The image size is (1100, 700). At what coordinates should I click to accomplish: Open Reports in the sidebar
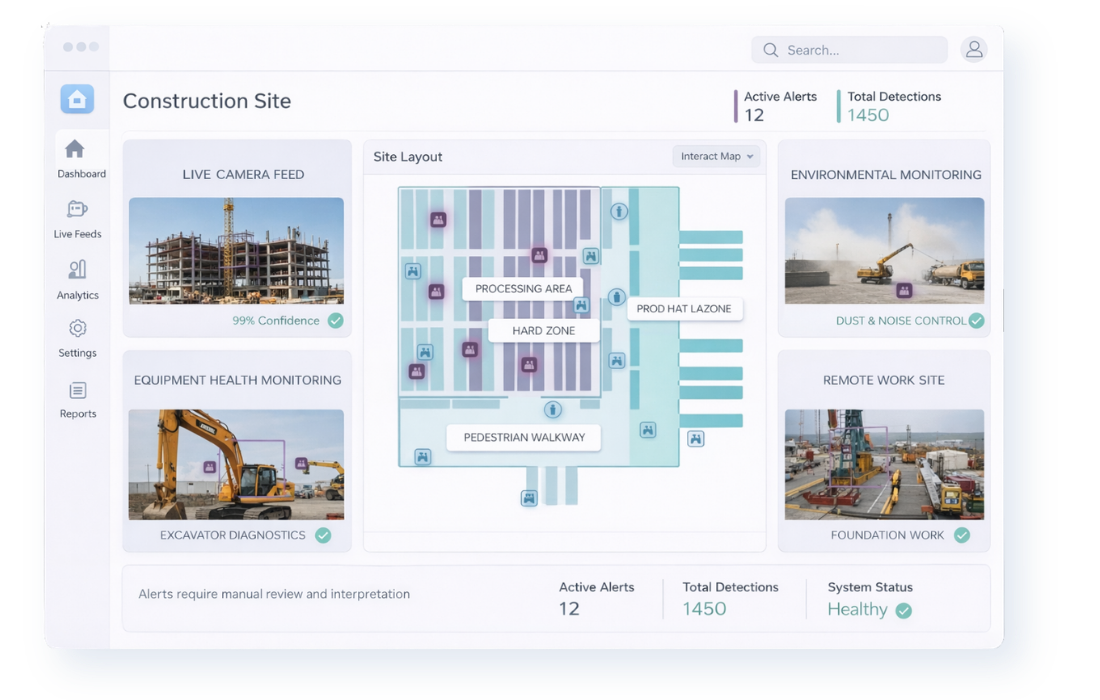[x=77, y=399]
